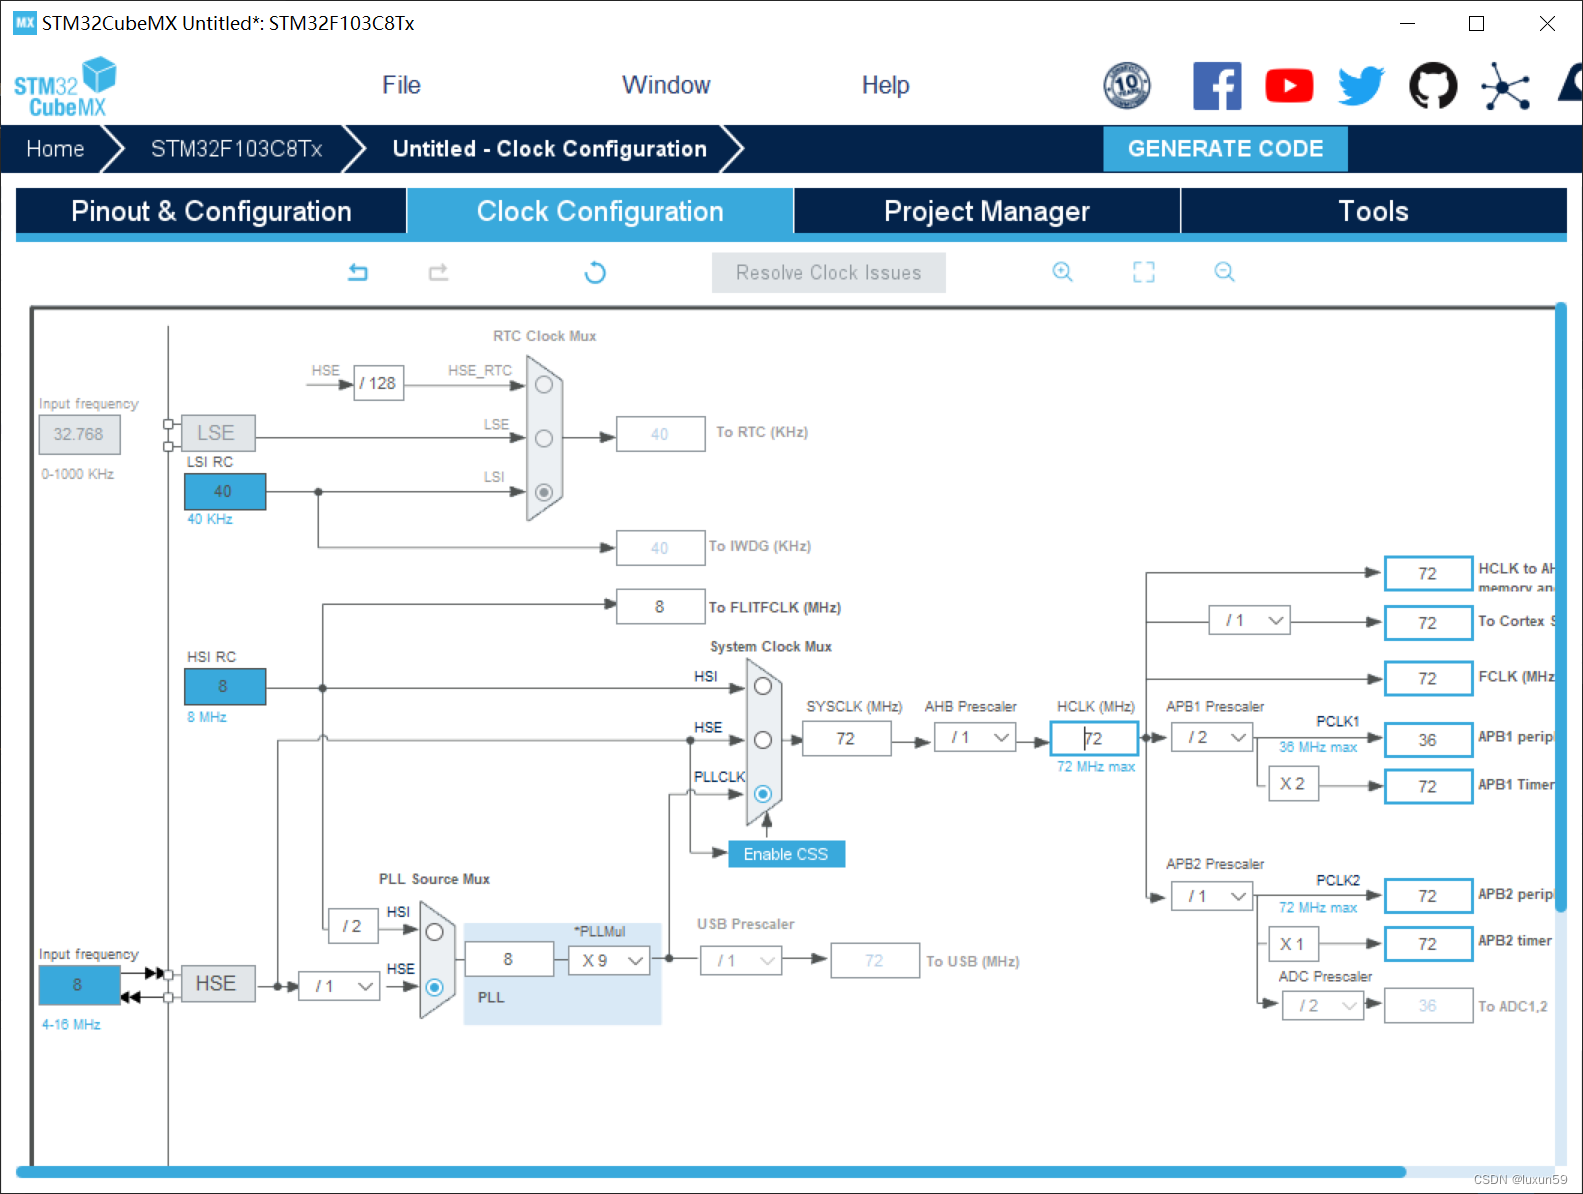Click the horizontal diagram scrollbar
The height and width of the screenshot is (1194, 1583).
click(x=712, y=1172)
